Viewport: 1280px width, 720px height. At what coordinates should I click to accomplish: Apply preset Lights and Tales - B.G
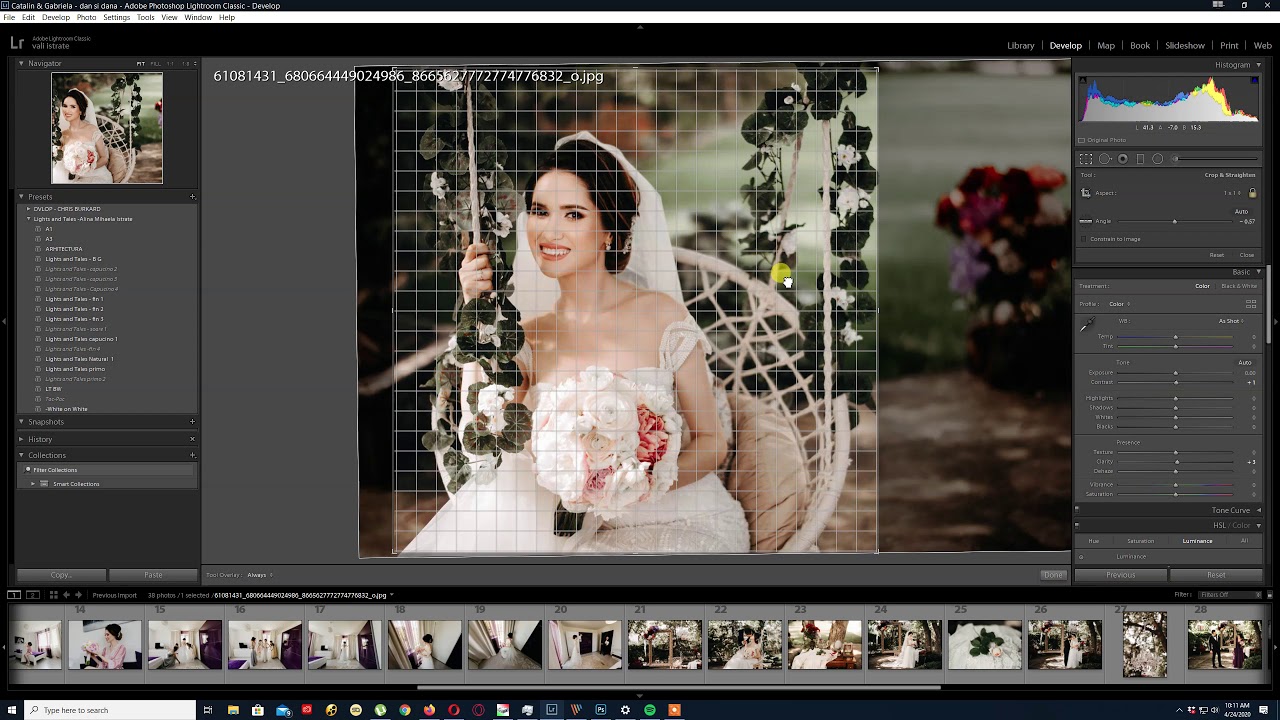tap(73, 259)
